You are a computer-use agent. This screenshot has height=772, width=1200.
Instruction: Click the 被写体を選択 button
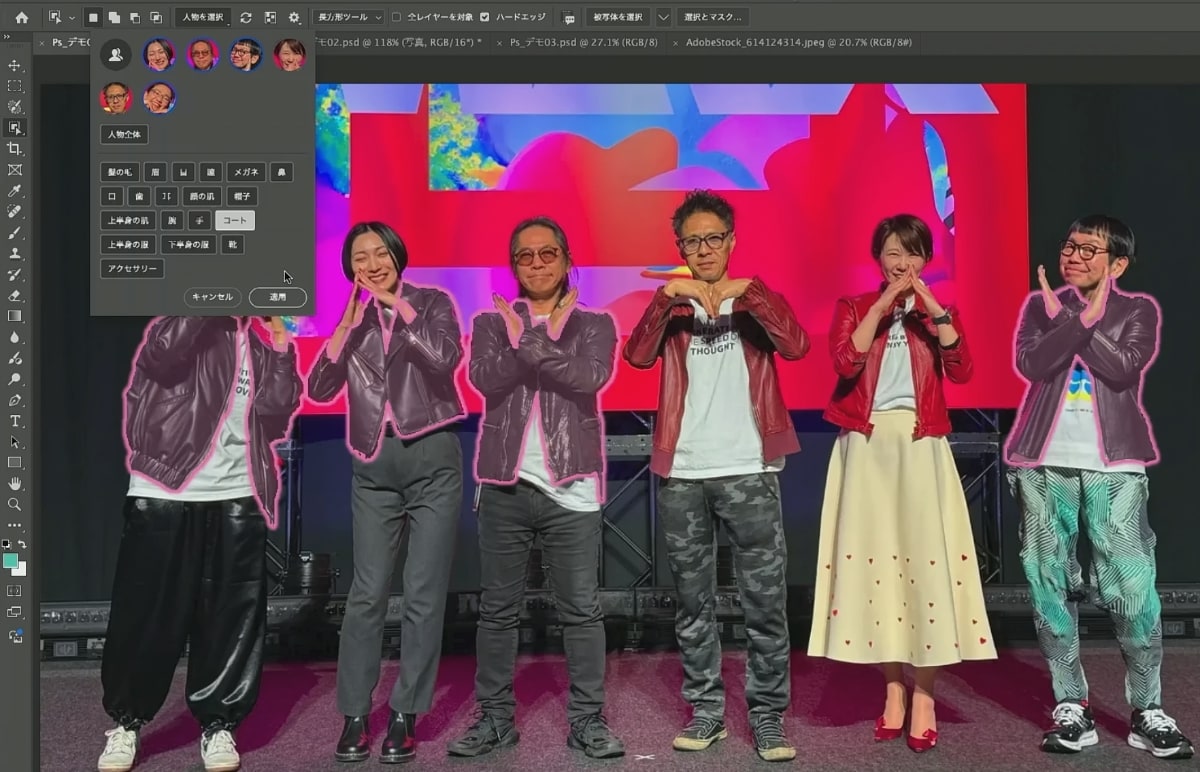tap(617, 17)
